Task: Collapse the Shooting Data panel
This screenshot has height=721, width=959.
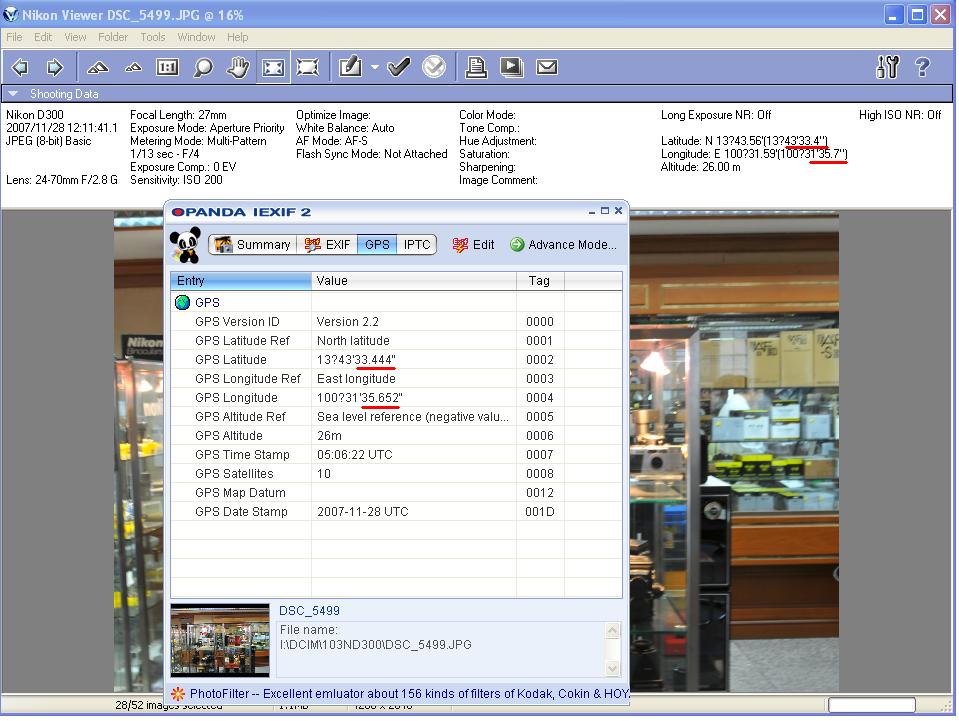Action: [13, 94]
